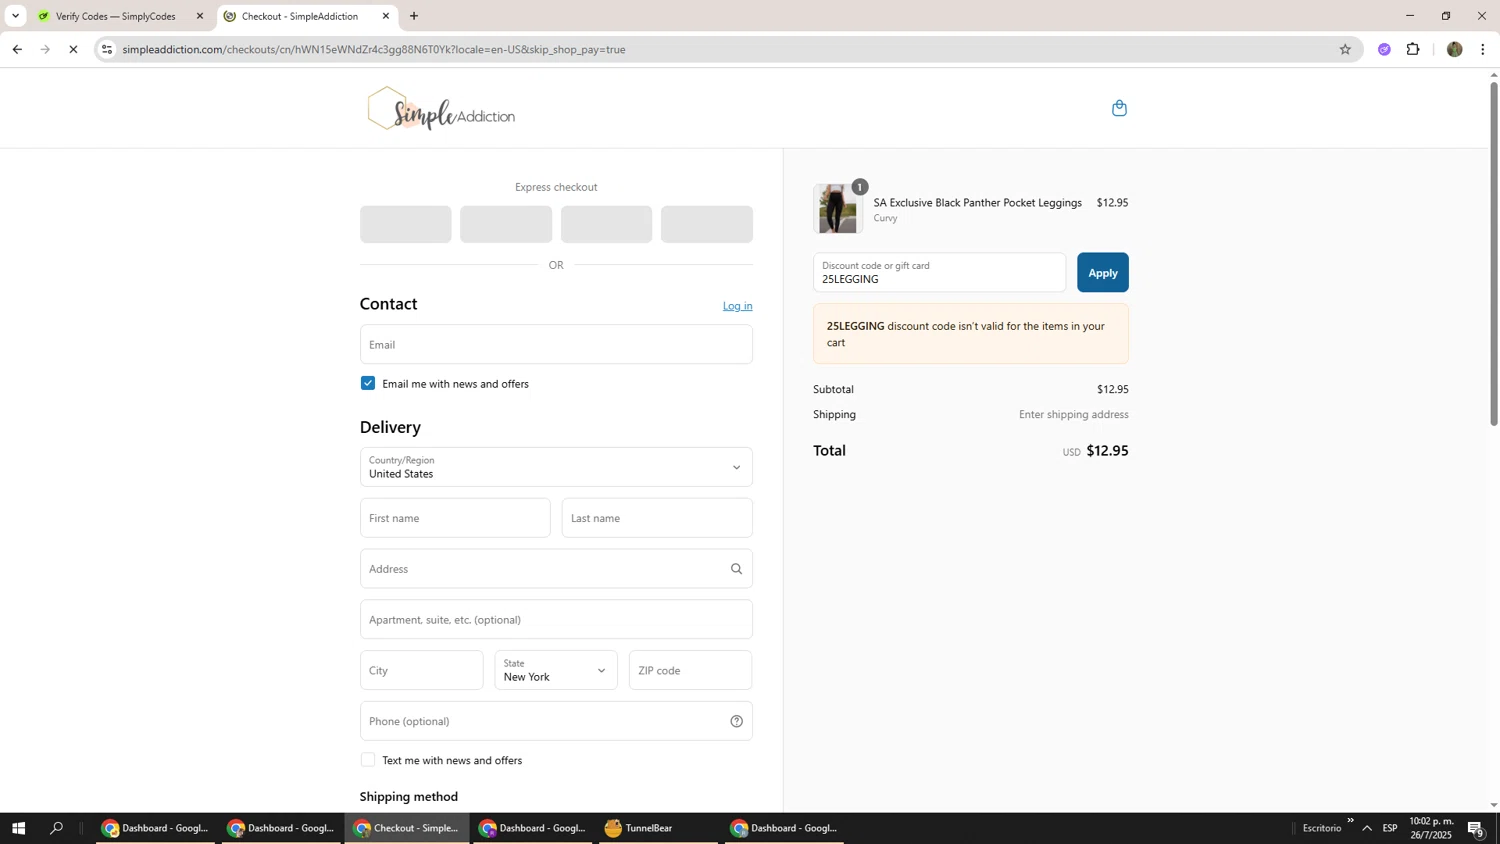Open a new browser tab
Viewport: 1500px width, 844px height.
pyautogui.click(x=414, y=16)
